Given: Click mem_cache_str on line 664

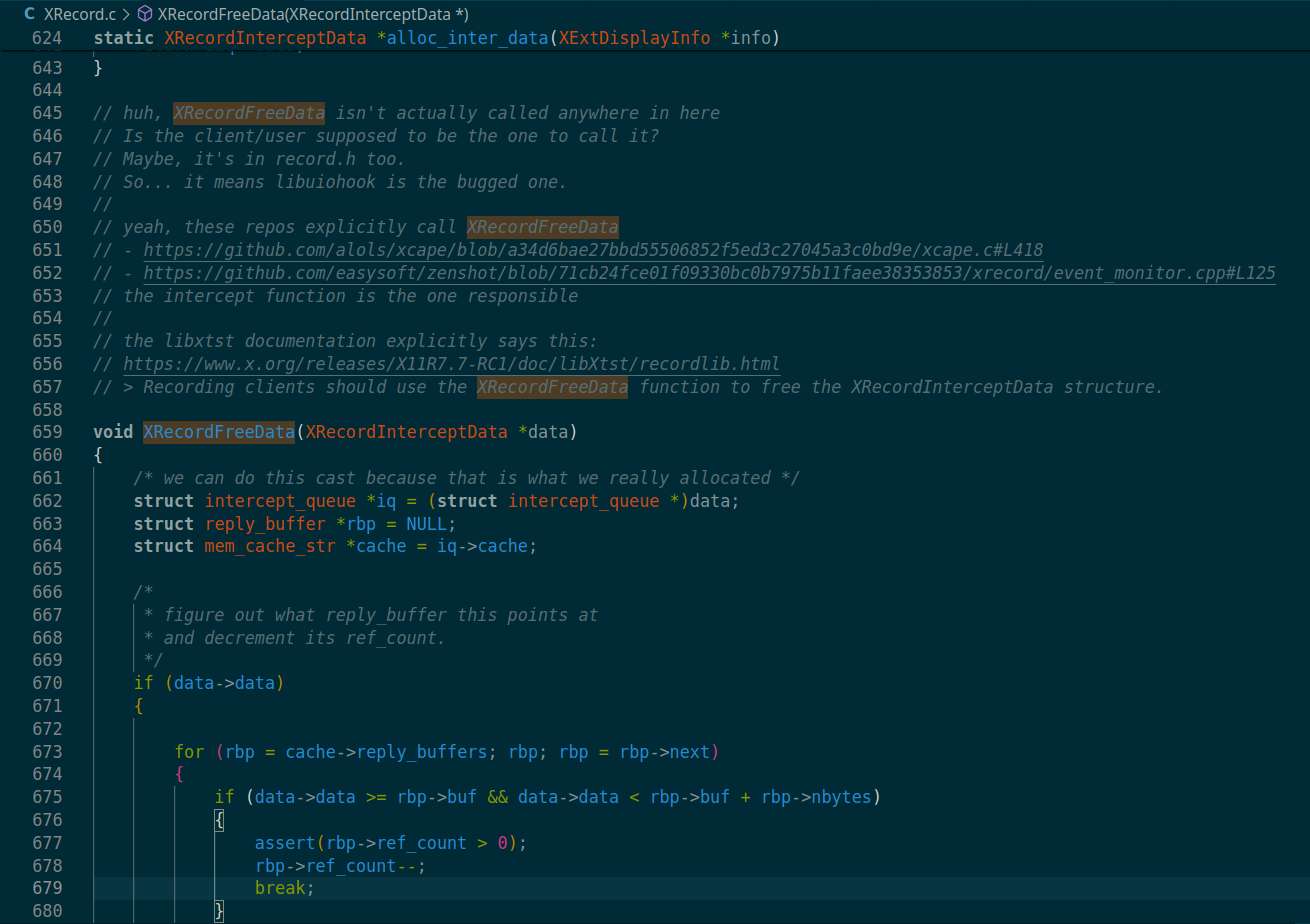Looking at the screenshot, I should [270, 546].
